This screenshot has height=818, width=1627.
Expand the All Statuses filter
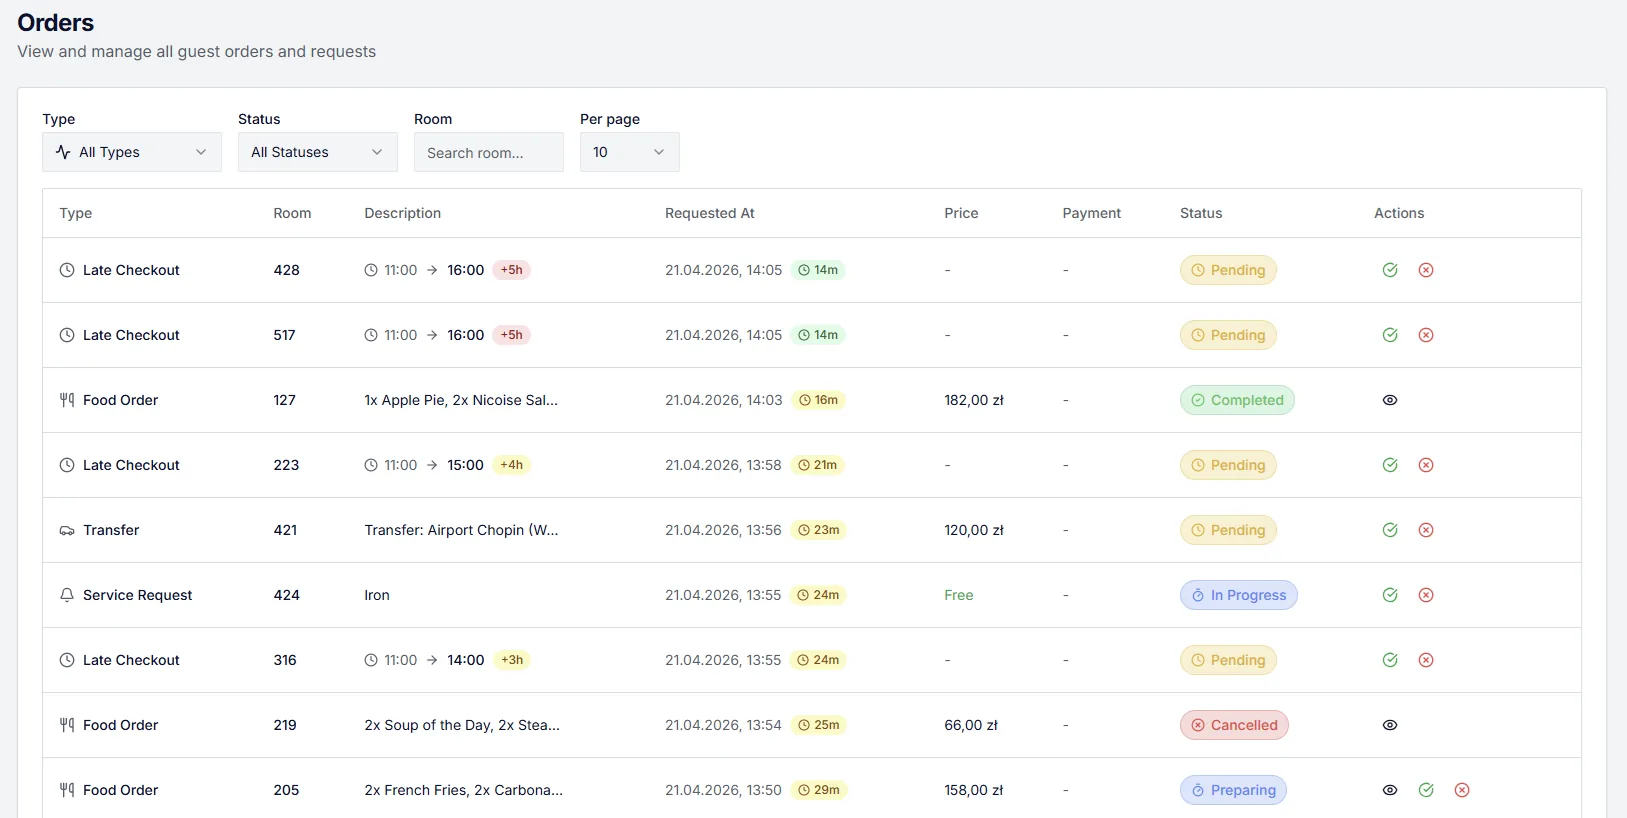(x=318, y=152)
